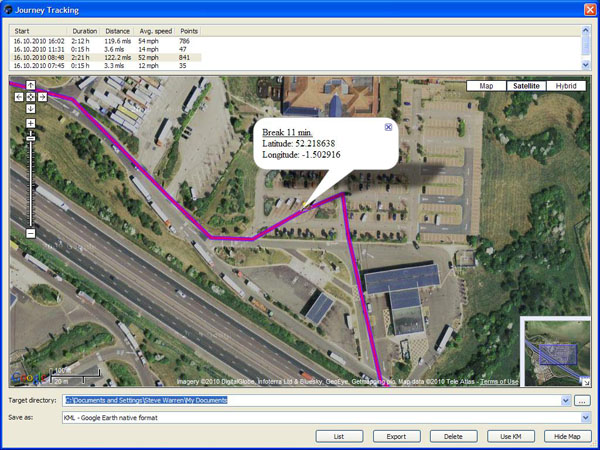Viewport: 600px width, 450px height.
Task: Click the Latitude: 52.218638 text in balloon
Action: click(298, 143)
